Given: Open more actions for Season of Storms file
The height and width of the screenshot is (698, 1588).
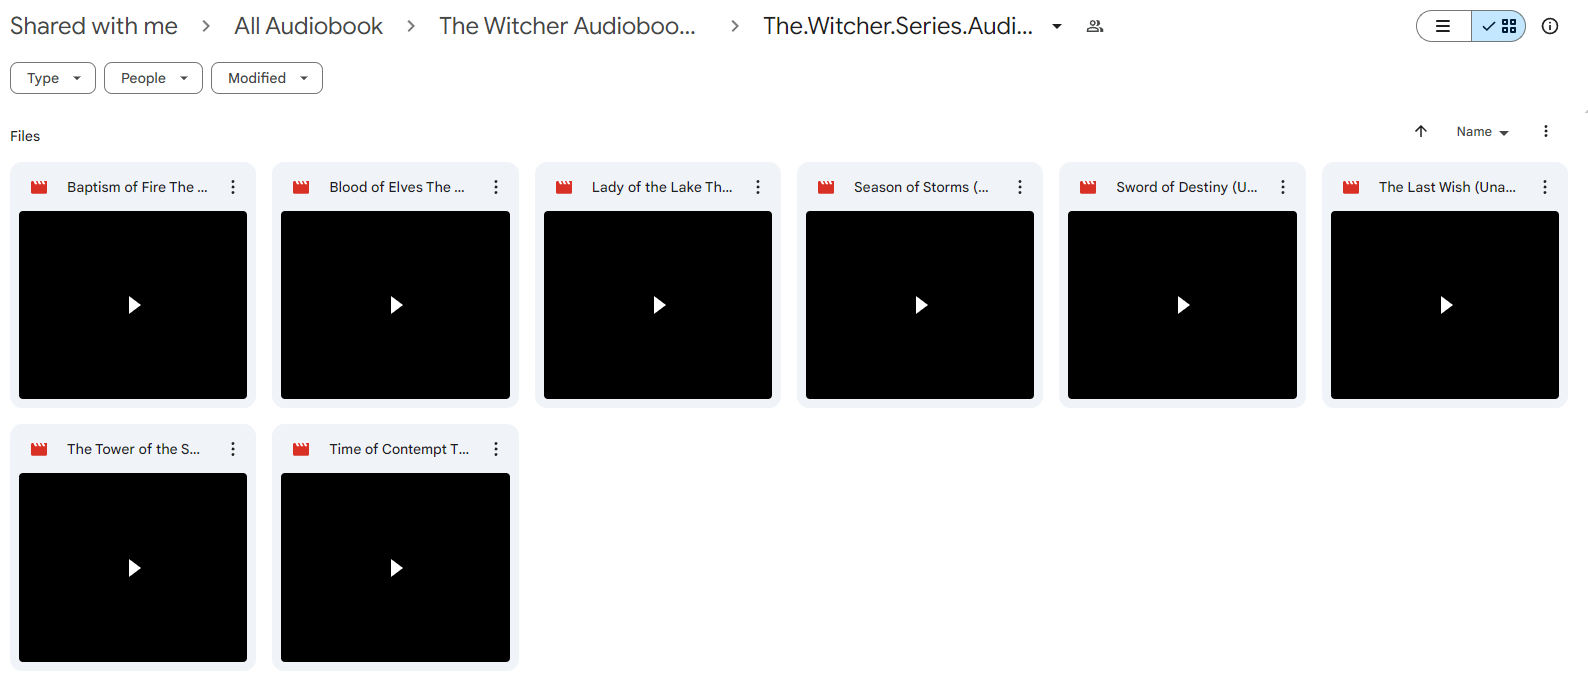Looking at the screenshot, I should point(1020,187).
